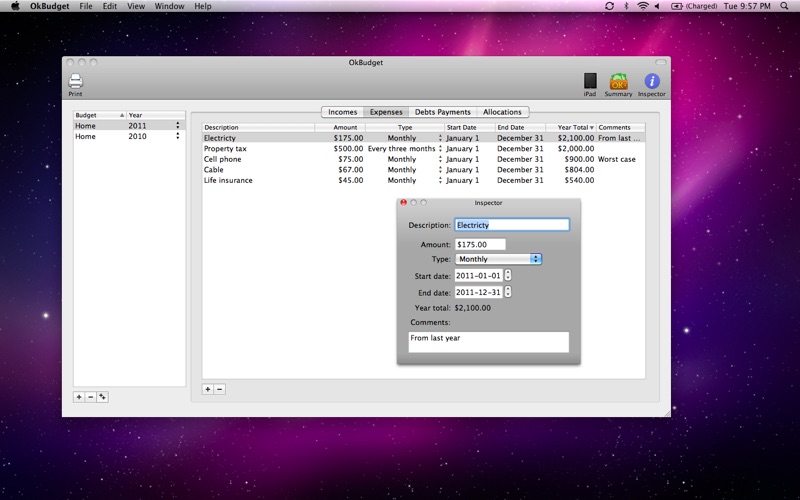
Task: Click the sync status menu bar icon
Action: [609, 6]
